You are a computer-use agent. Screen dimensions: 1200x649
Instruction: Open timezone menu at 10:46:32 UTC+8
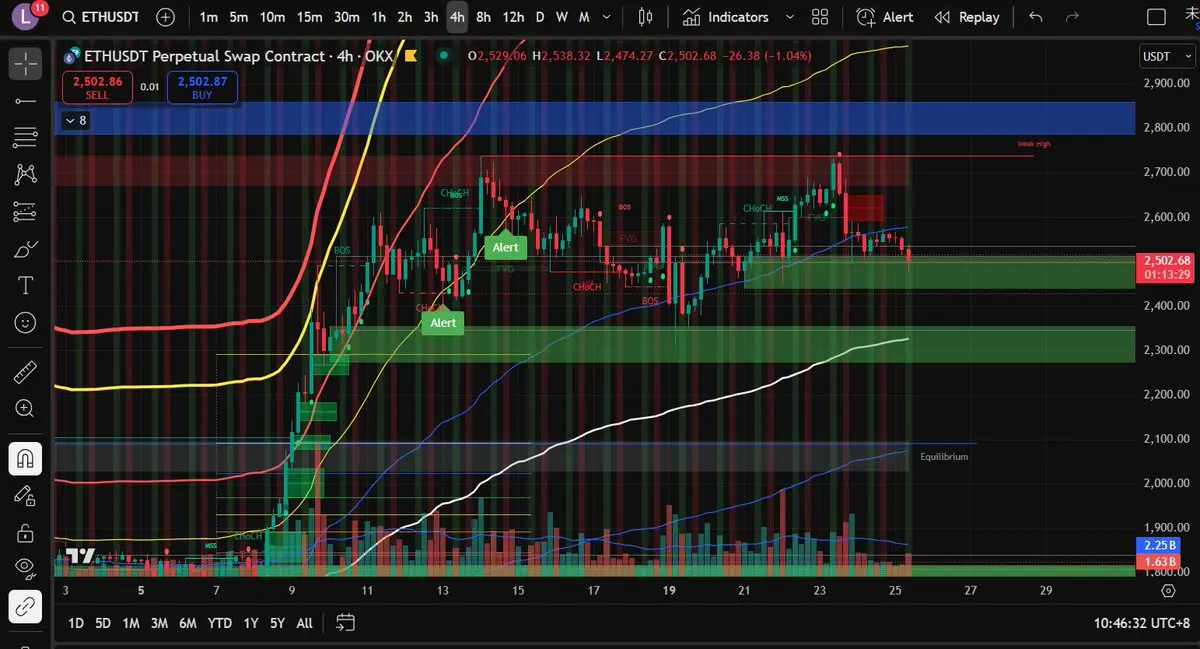click(x=1141, y=623)
